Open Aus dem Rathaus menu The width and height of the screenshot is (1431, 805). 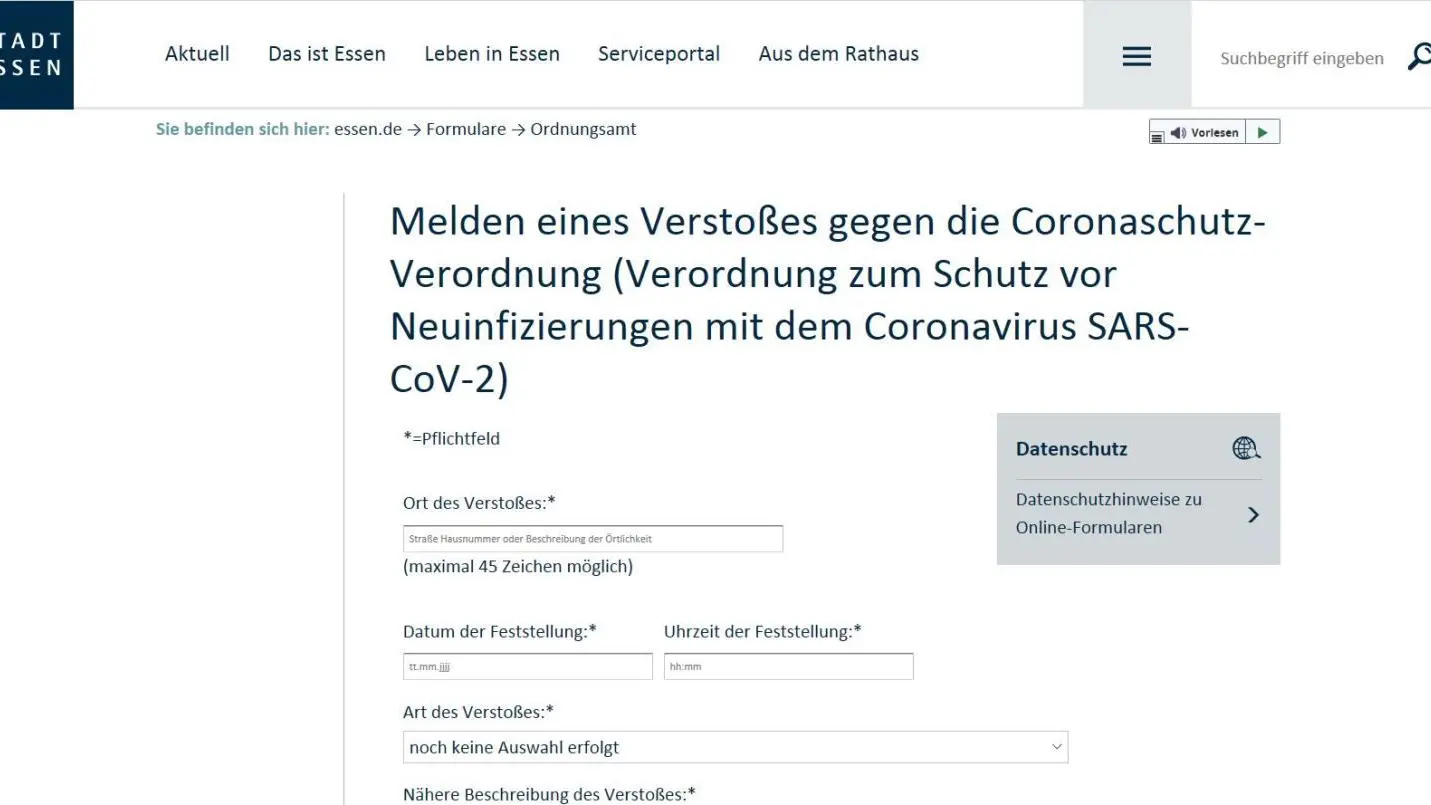click(838, 54)
